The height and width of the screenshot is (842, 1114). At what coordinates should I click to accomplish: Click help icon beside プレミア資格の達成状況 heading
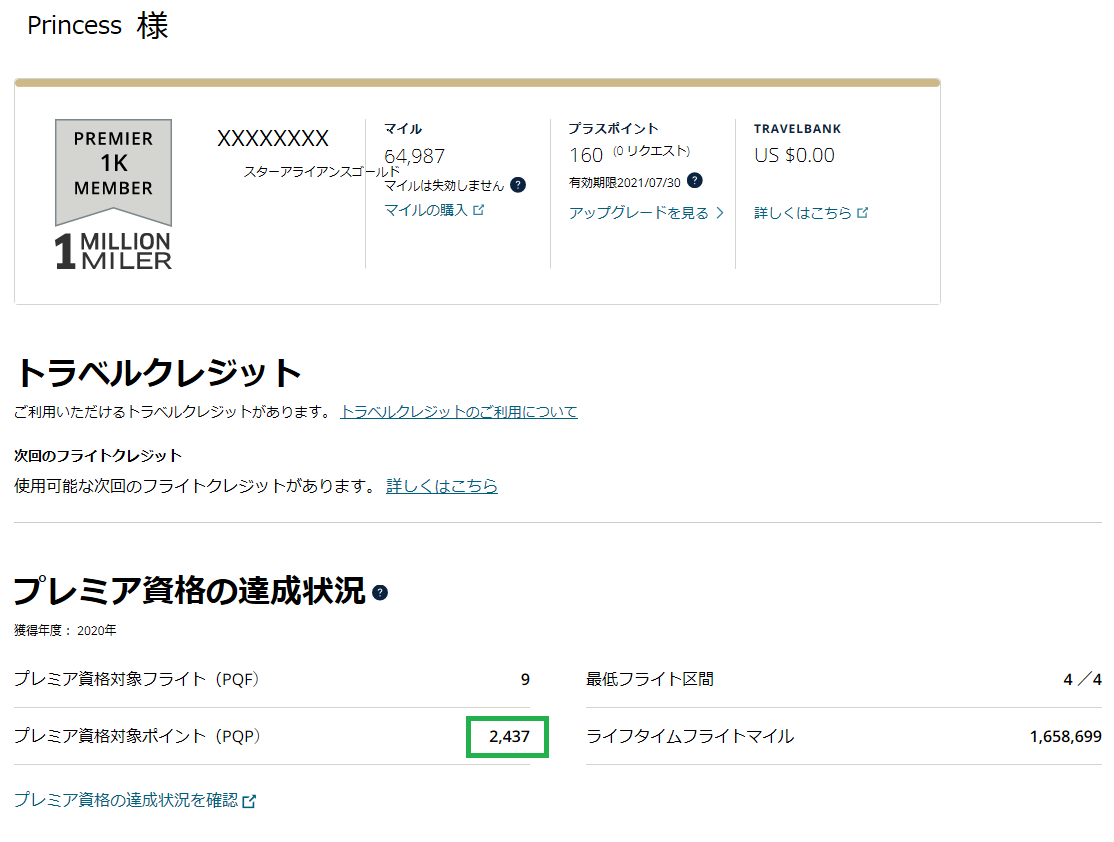380,593
